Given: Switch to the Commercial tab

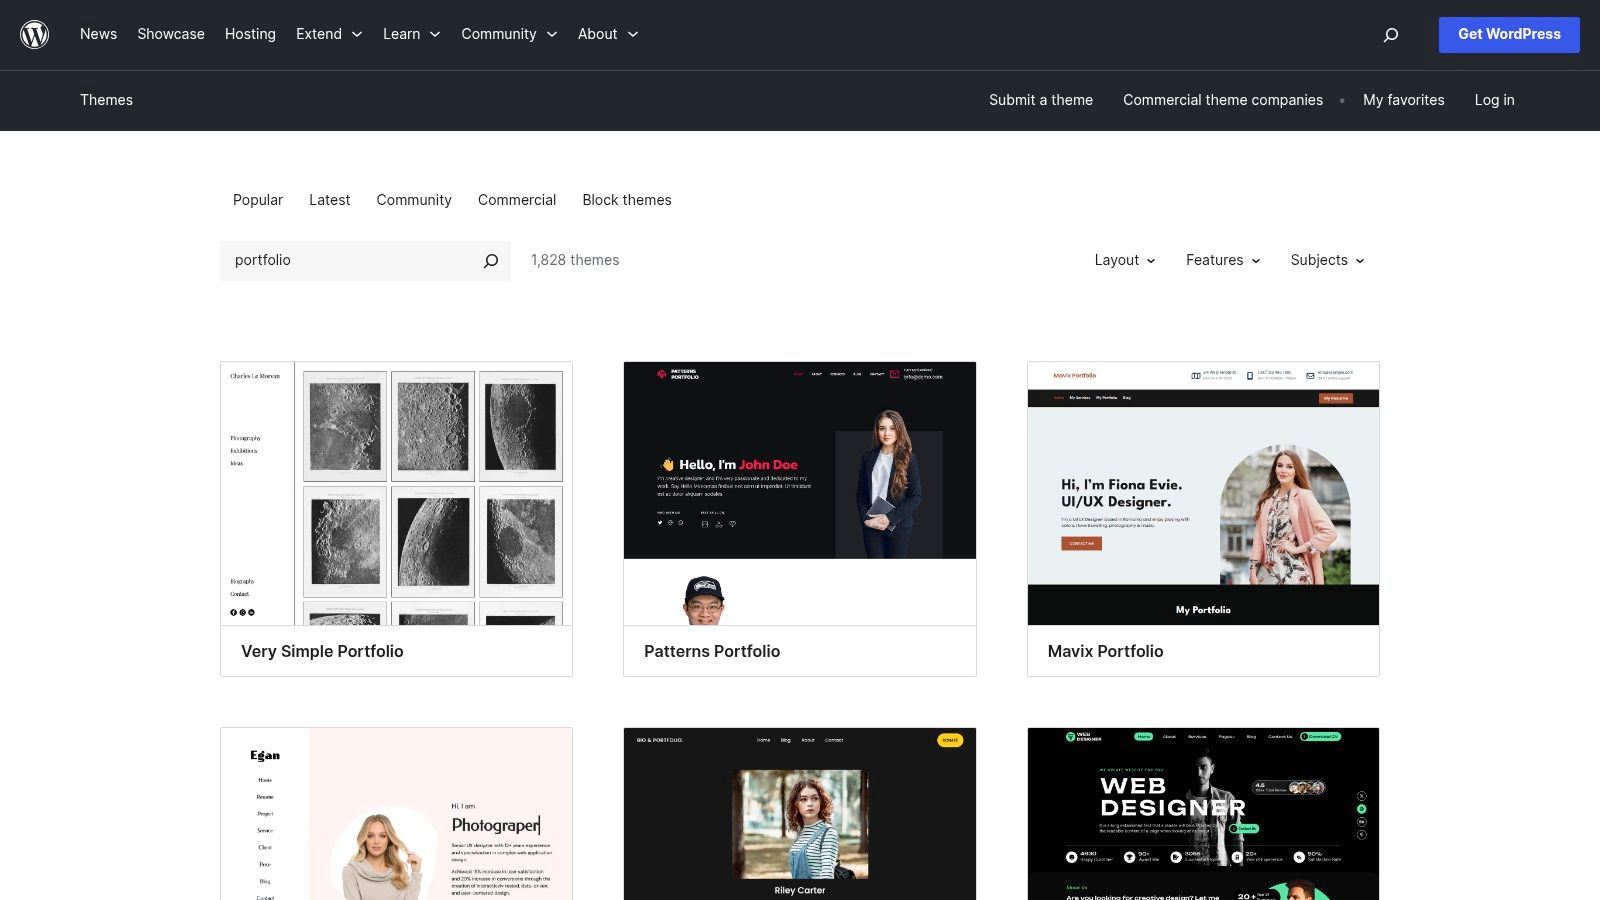Looking at the screenshot, I should click(x=517, y=200).
